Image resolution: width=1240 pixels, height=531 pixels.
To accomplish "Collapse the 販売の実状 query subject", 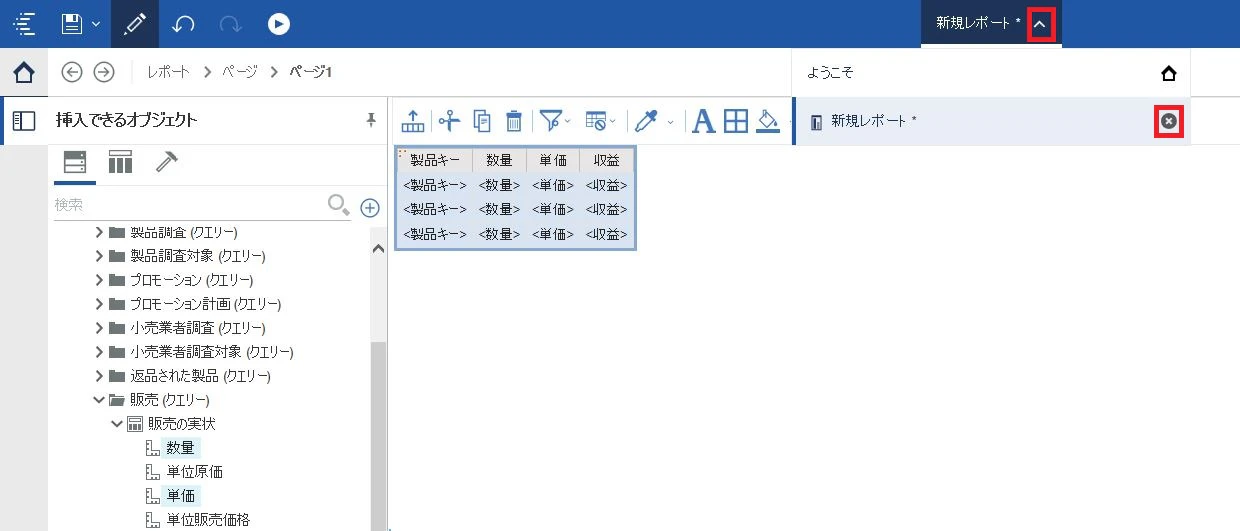I will point(117,424).
